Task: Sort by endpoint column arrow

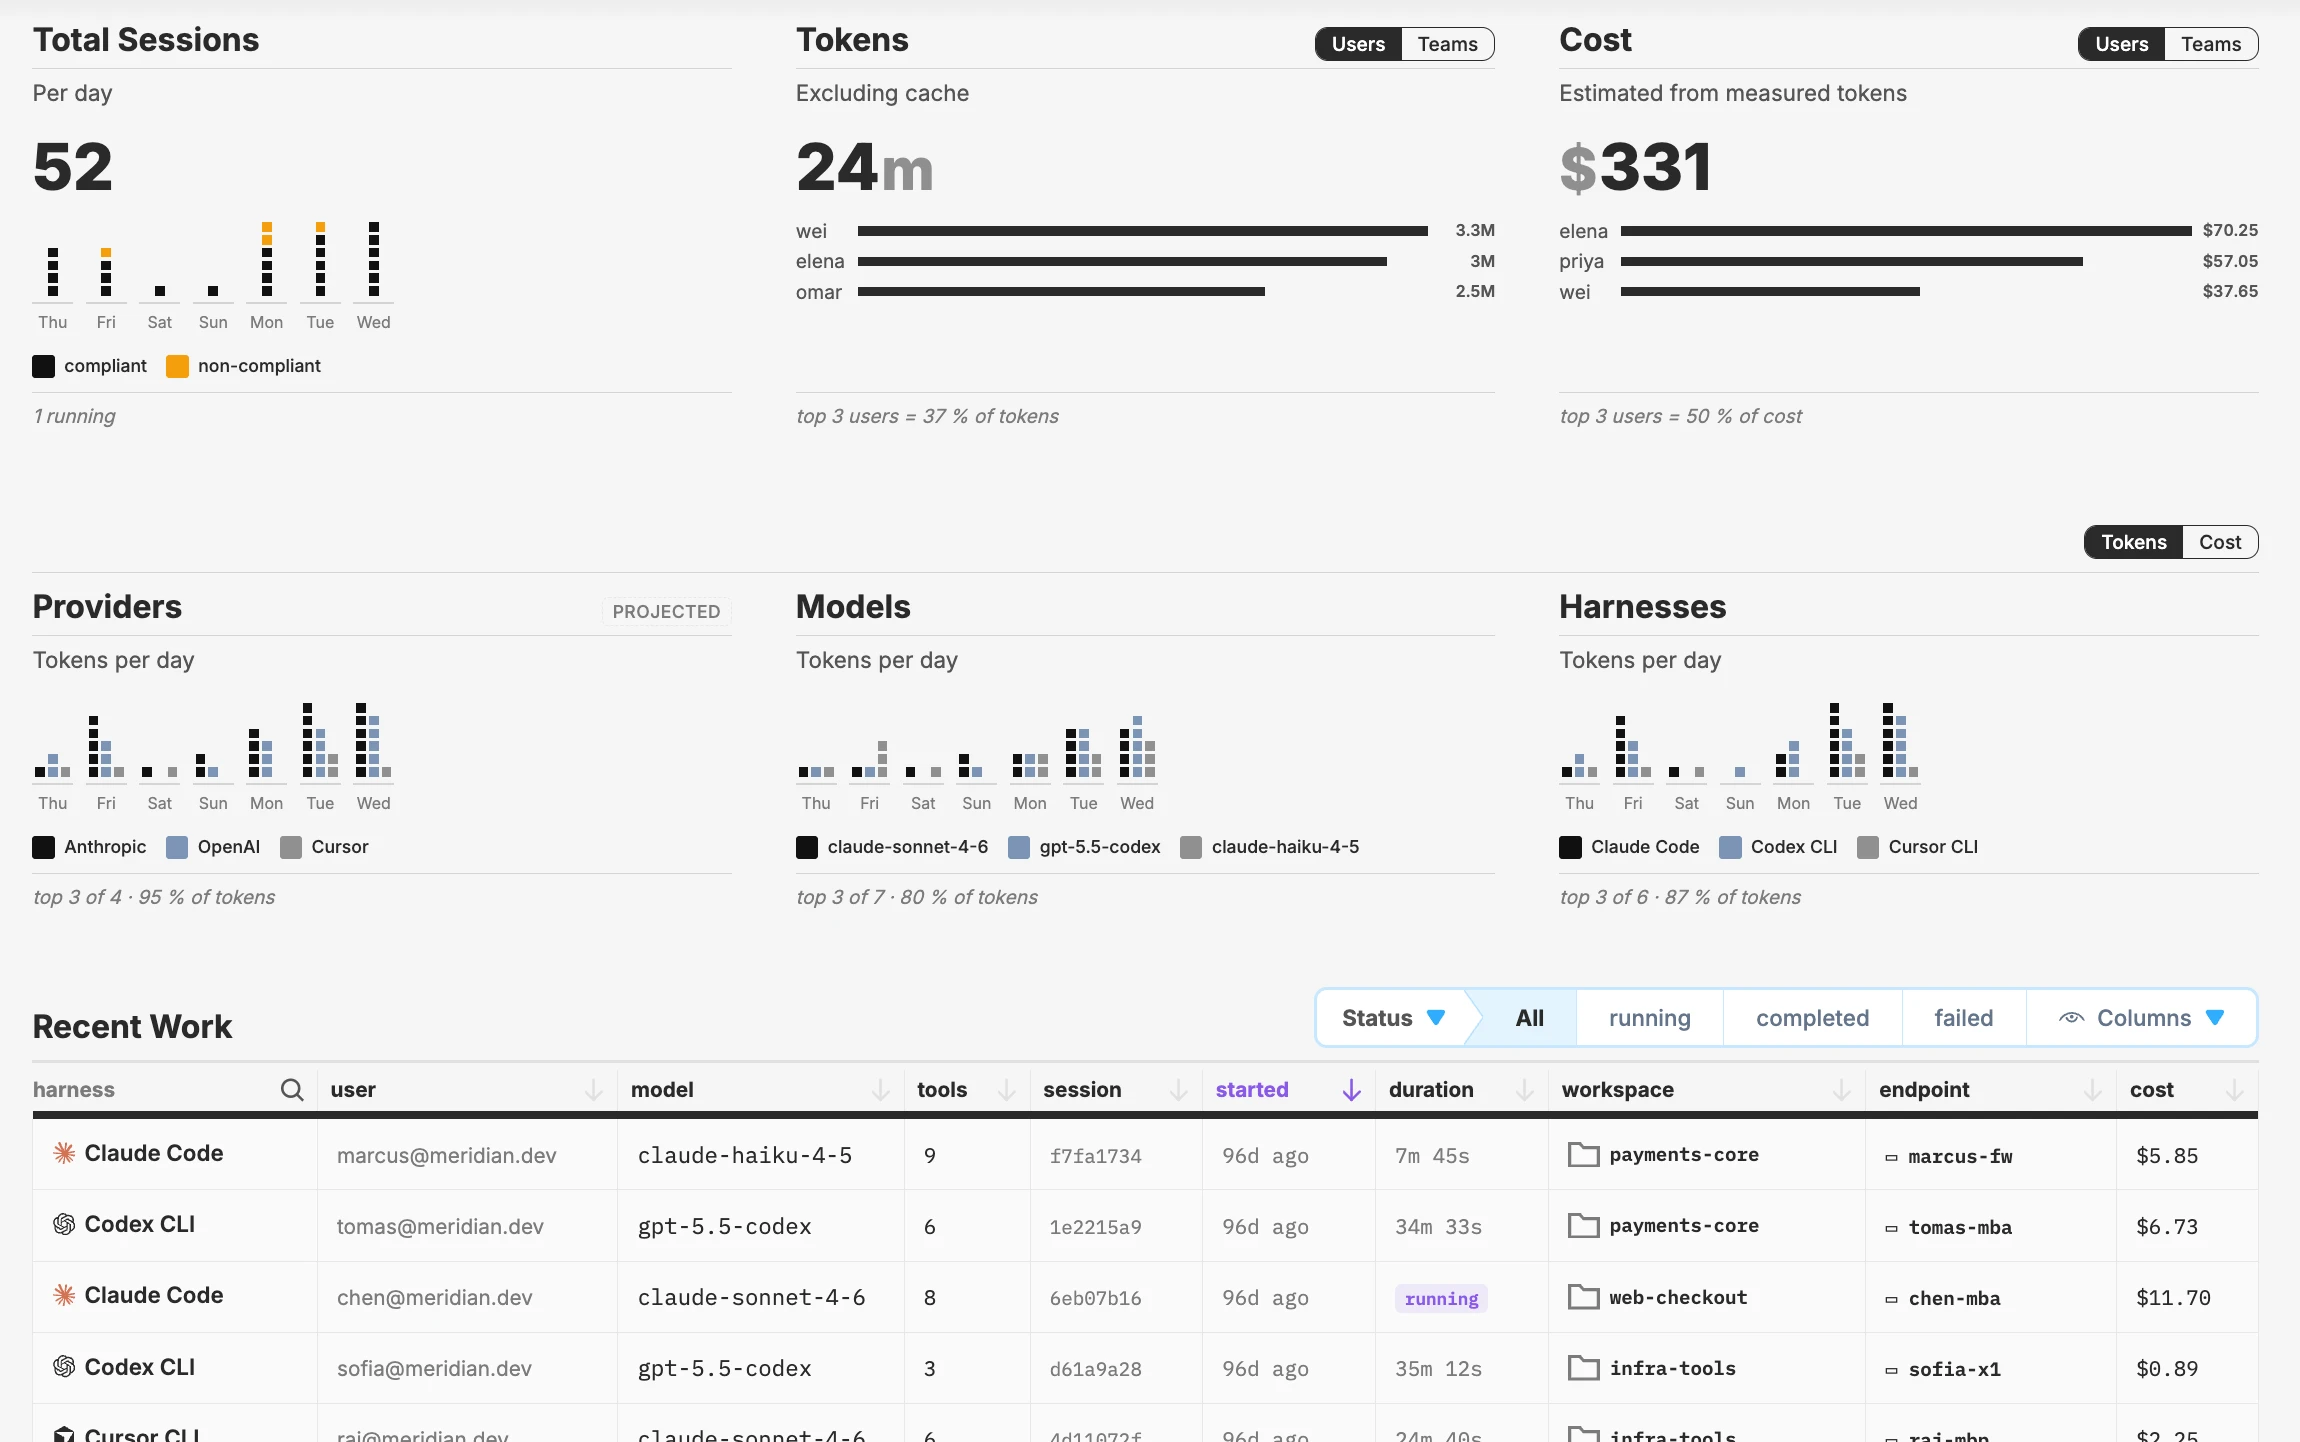Action: point(2093,1090)
